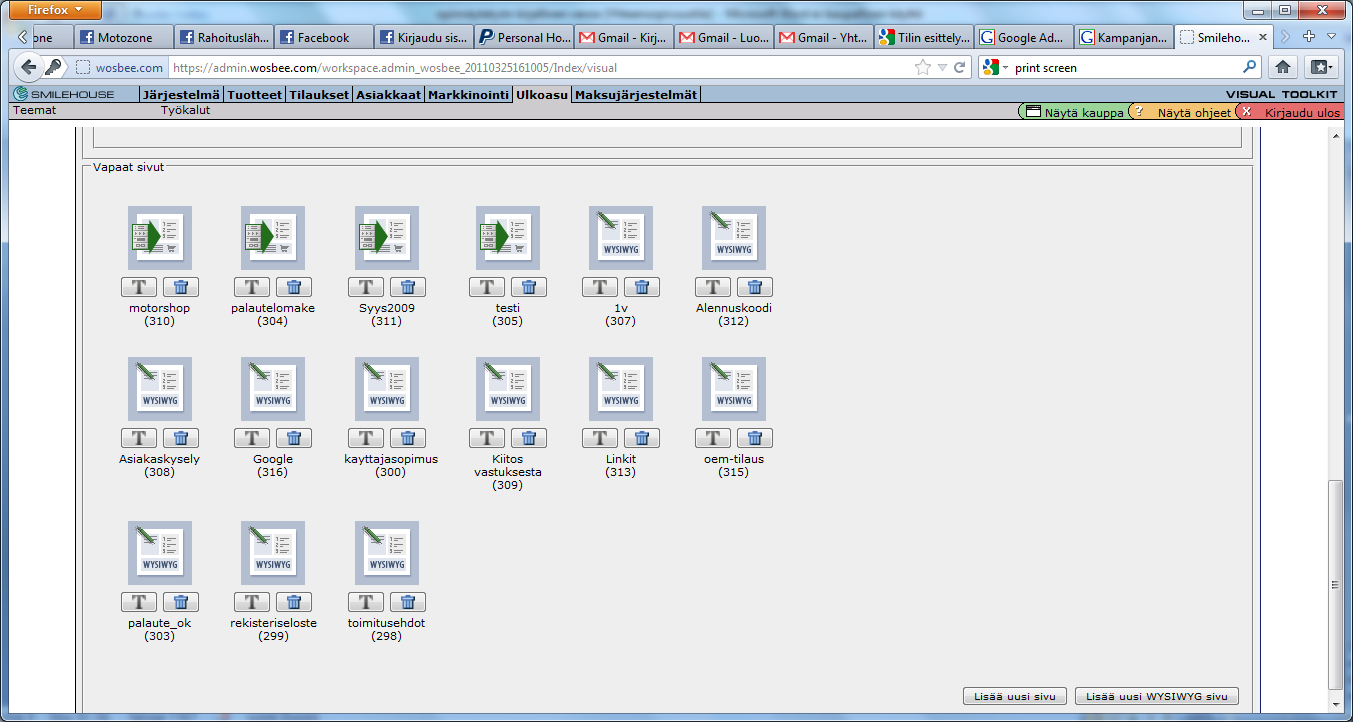Go to the Firefox home page
Image resolution: width=1353 pixels, height=722 pixels.
pyautogui.click(x=1284, y=67)
